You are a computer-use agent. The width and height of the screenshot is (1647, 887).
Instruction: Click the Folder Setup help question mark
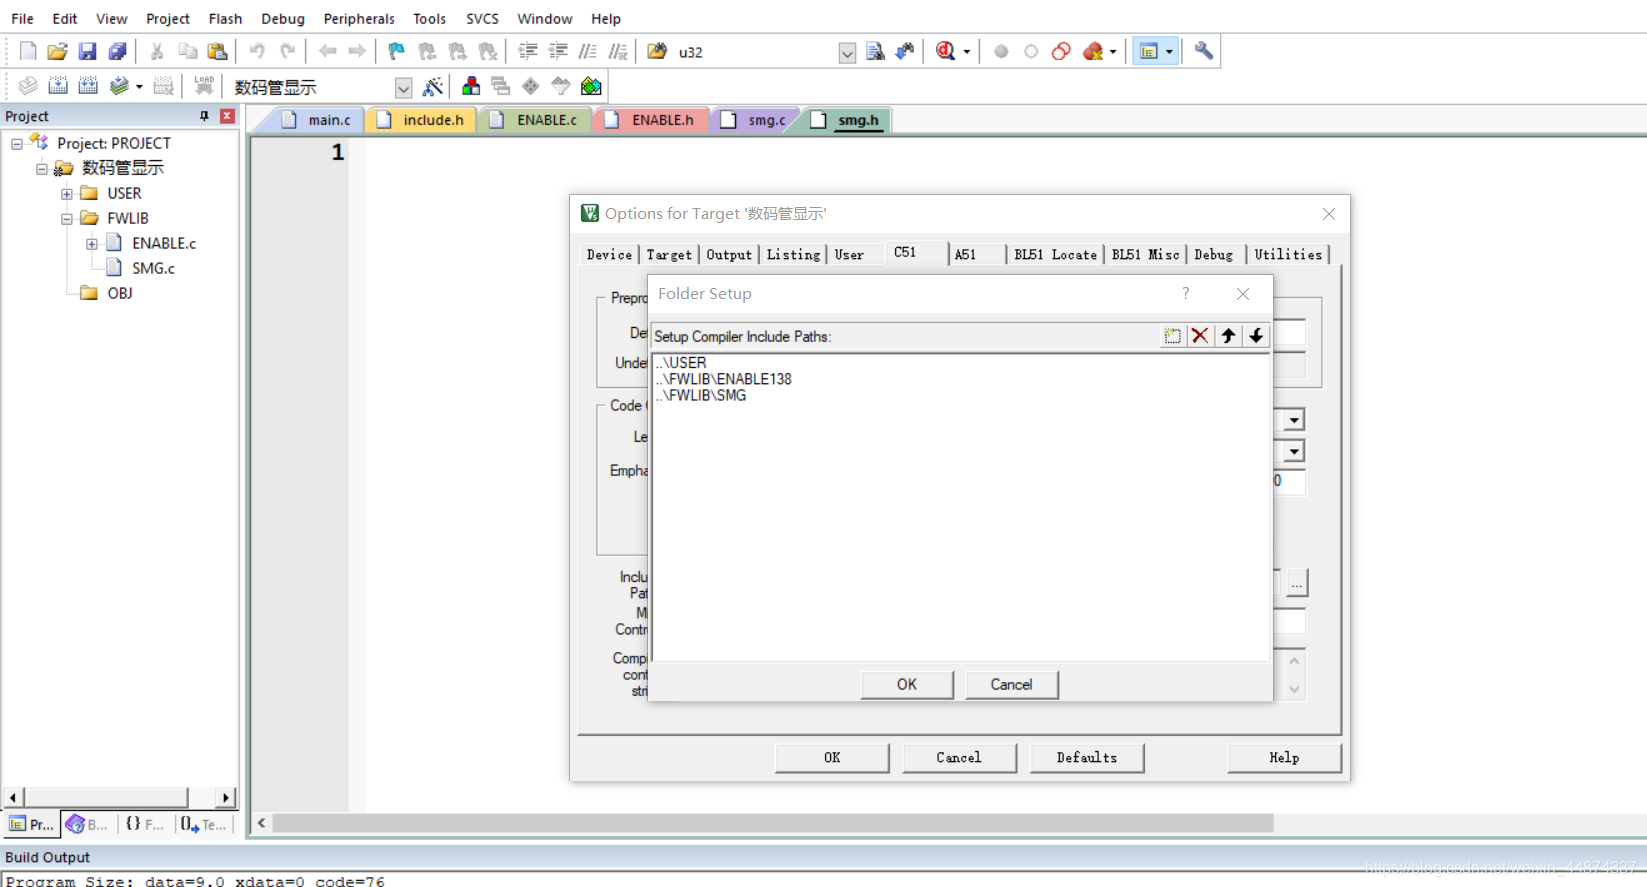tap(1186, 293)
